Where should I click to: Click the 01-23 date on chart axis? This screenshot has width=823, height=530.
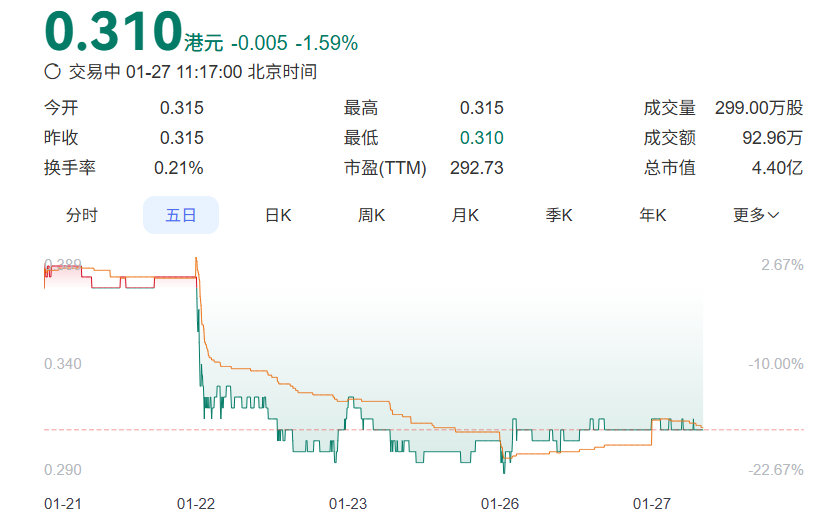[348, 504]
